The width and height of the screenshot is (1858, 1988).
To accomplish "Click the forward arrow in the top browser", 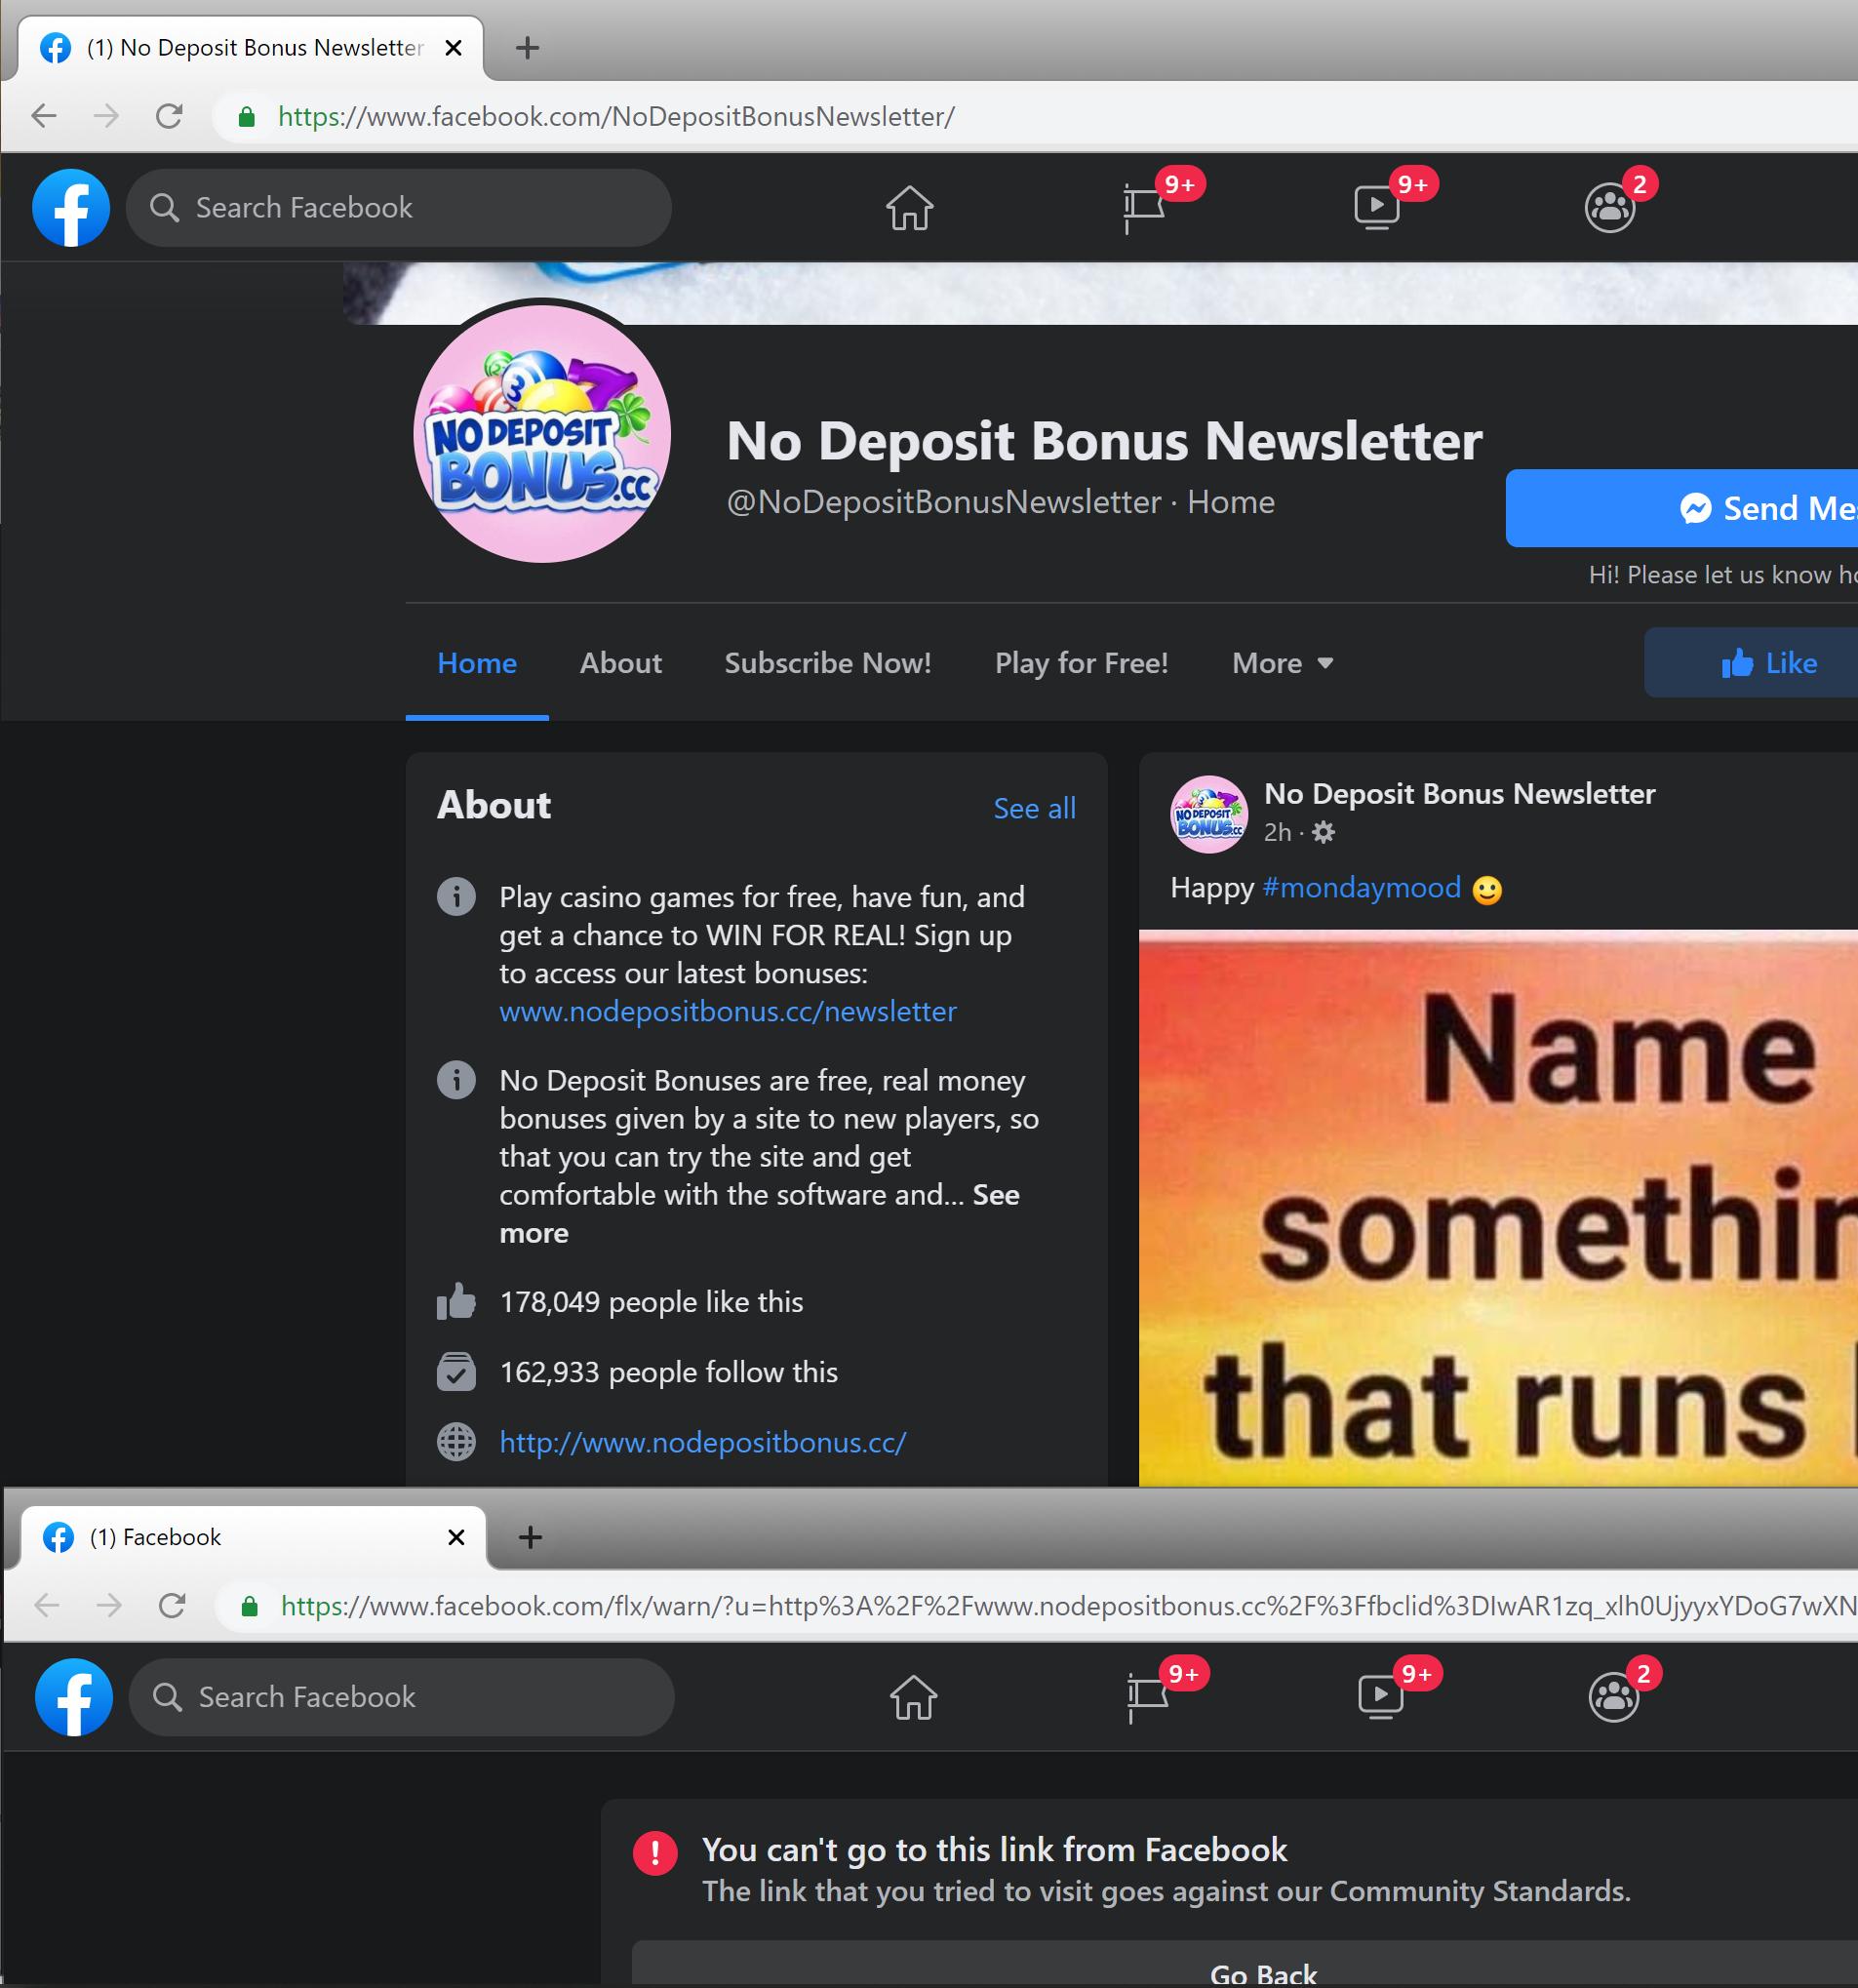I will tap(106, 116).
